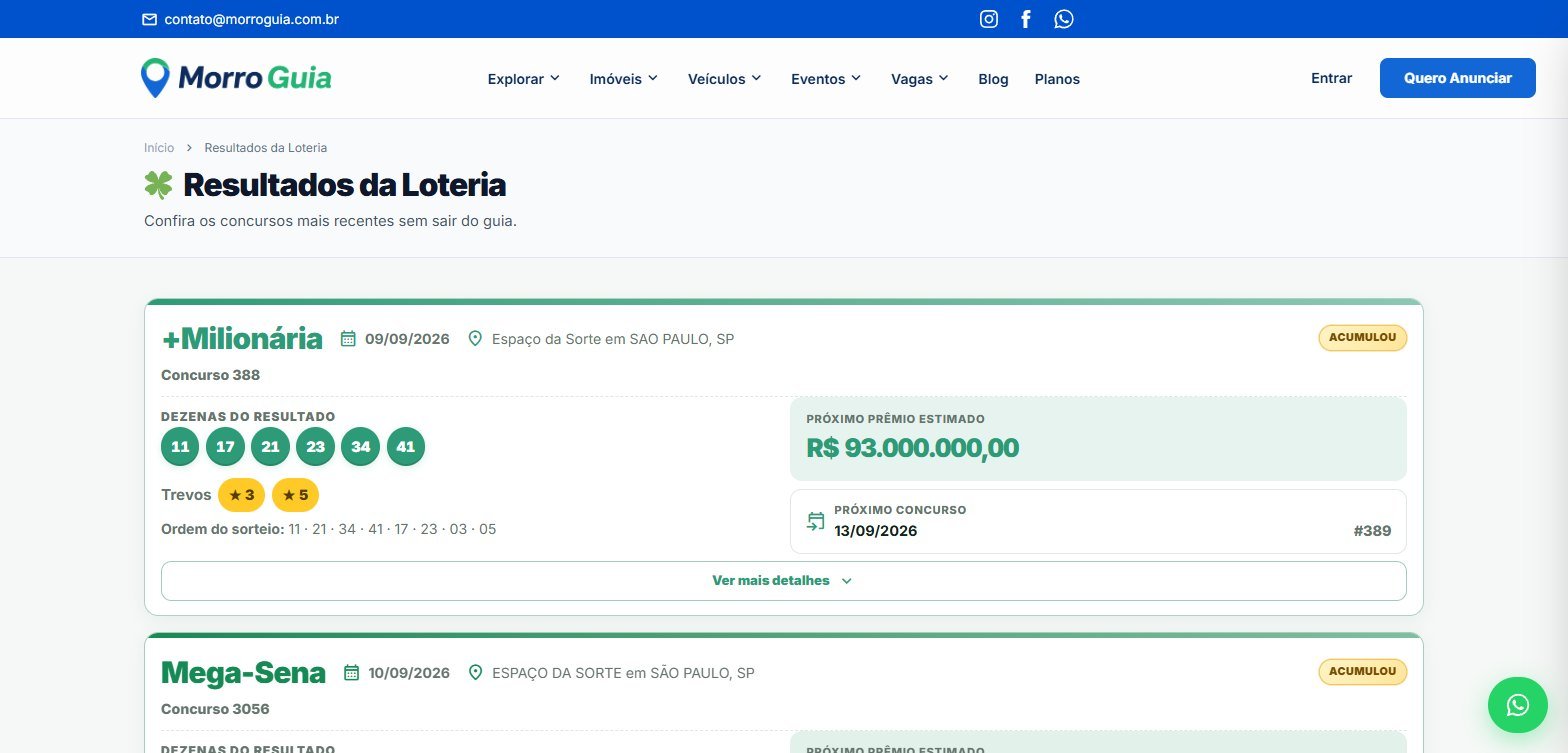Click the location pin beside Espaço da Sorte
This screenshot has width=1568, height=753.
coord(475,339)
